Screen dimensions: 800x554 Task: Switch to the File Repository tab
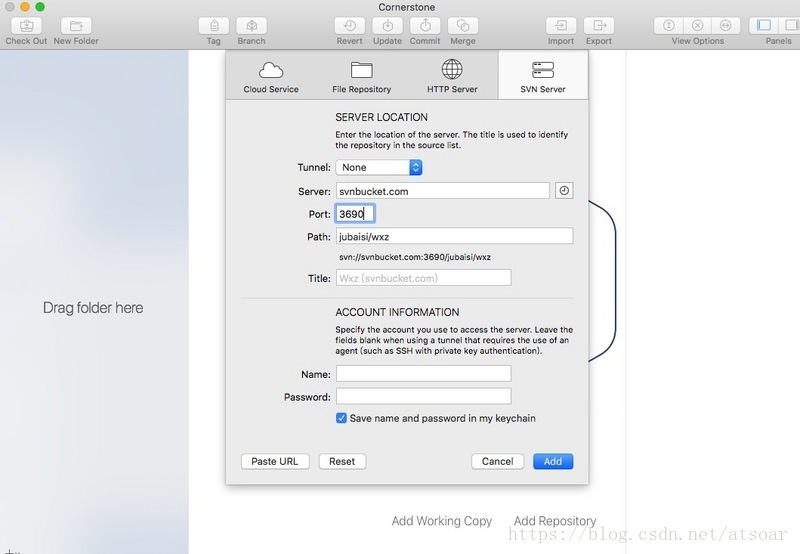coord(362,76)
